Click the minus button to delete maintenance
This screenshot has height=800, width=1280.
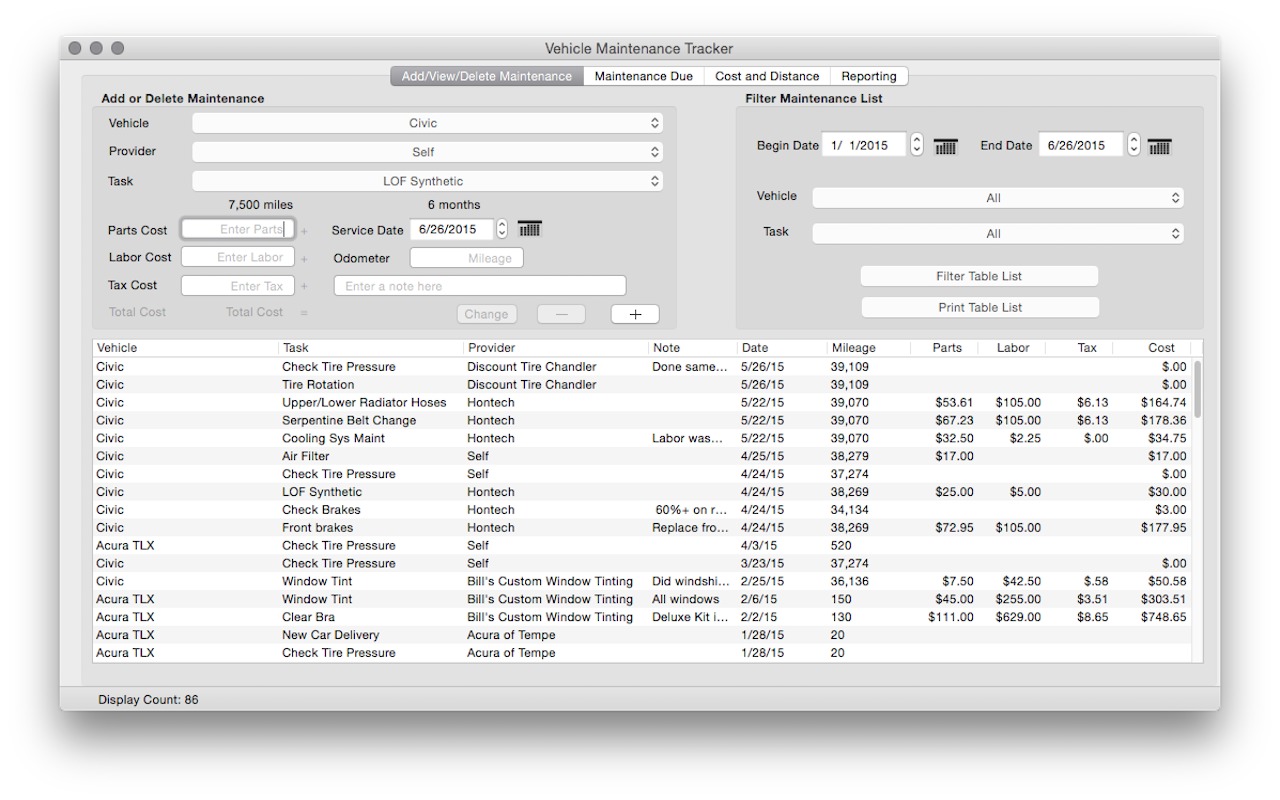coord(561,314)
